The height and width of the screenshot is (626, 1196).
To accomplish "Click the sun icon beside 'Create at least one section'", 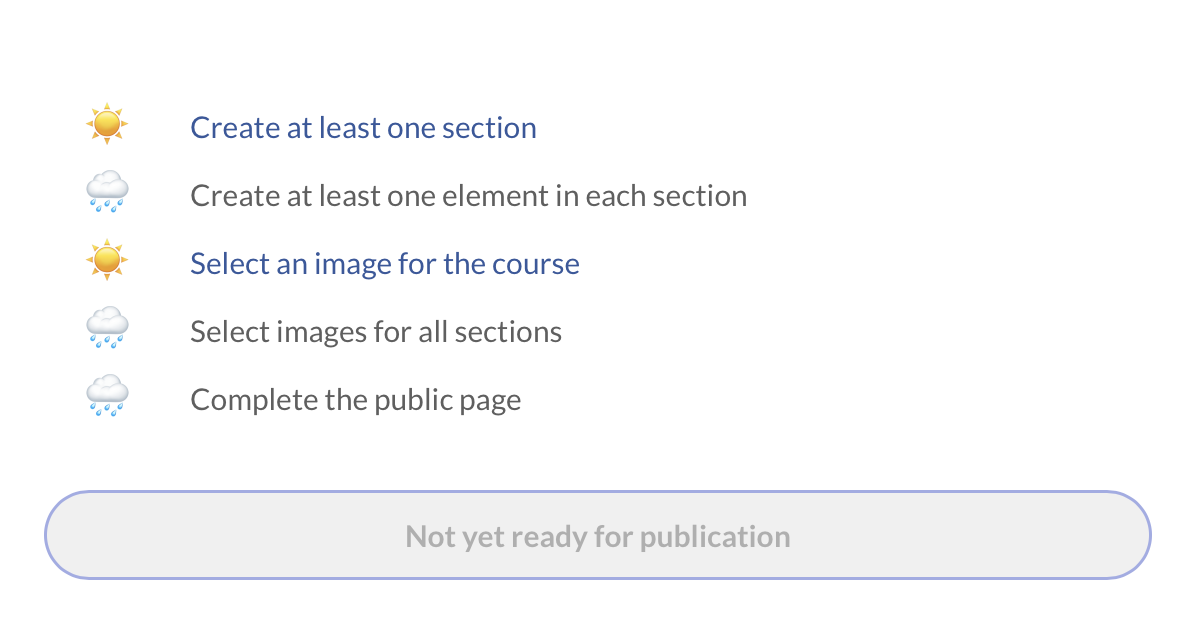I will click(107, 125).
